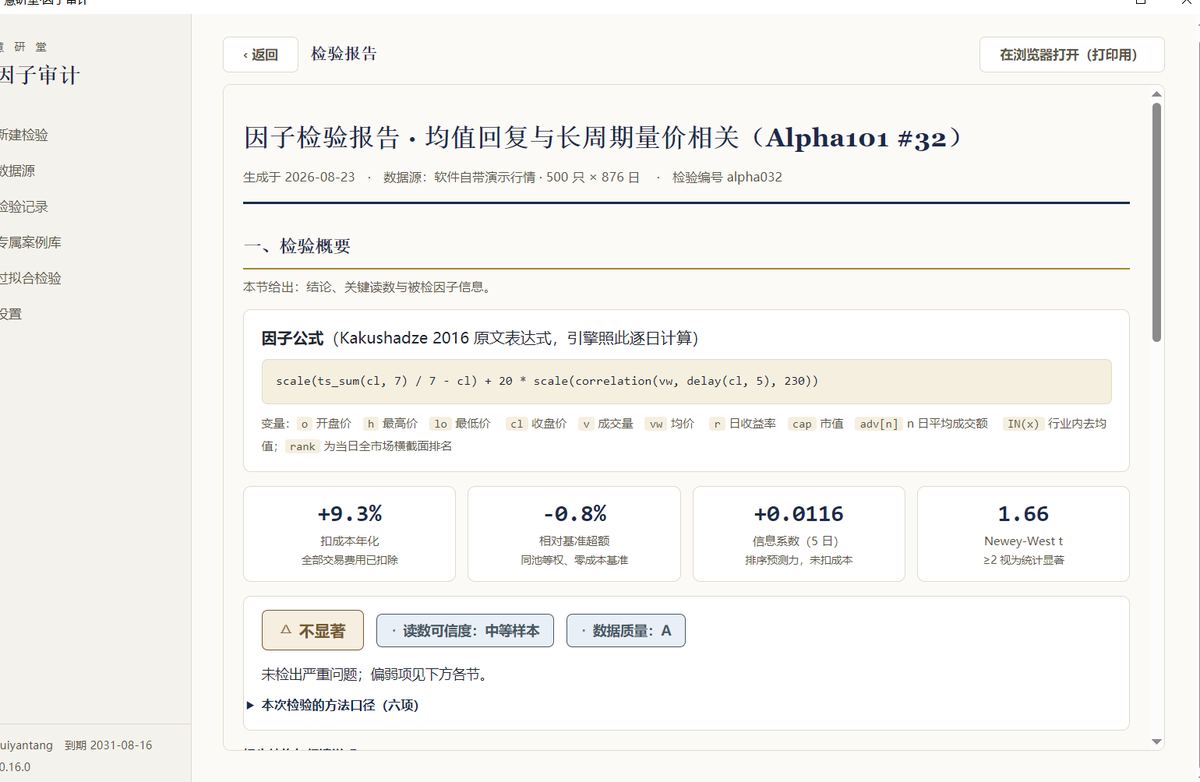Click the +9.3% 扣成本年化 card

pos(349,534)
